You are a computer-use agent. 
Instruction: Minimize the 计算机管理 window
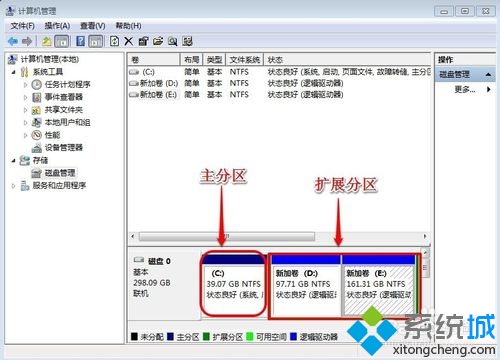point(444,11)
